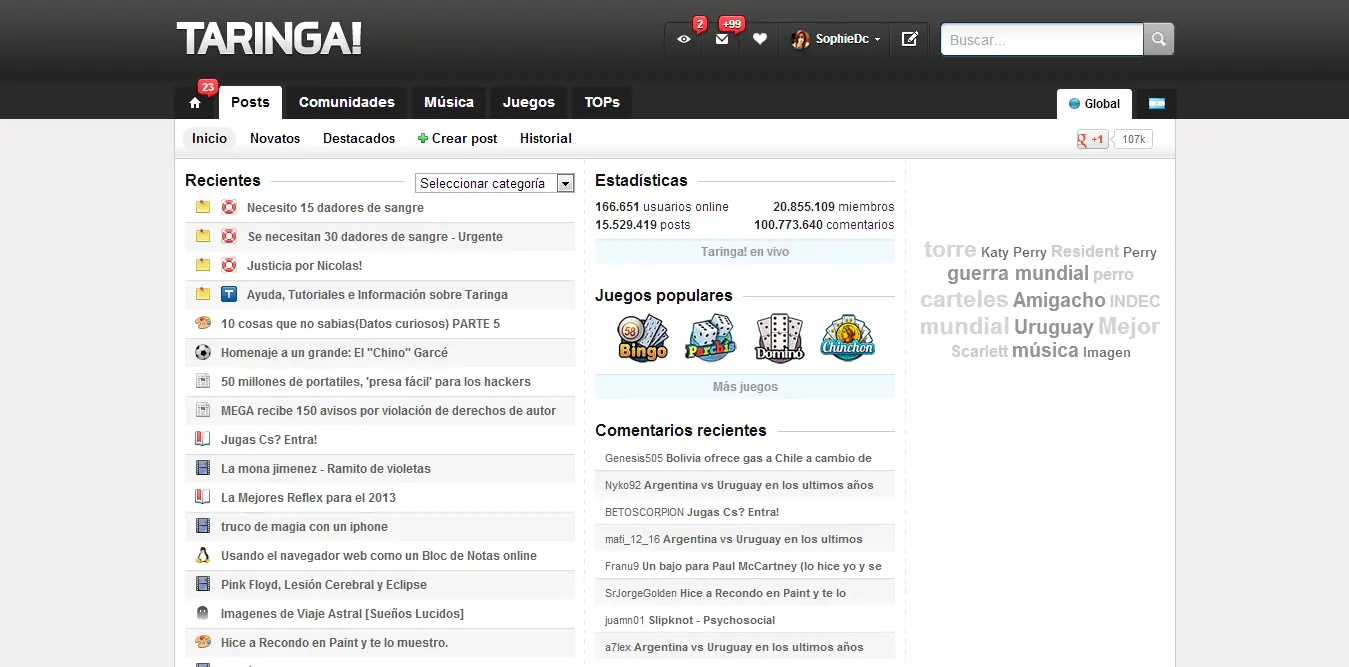The height and width of the screenshot is (667, 1349).
Task: Click username 'BETOSCORPION' in recent comments
Action: pyautogui.click(x=644, y=512)
